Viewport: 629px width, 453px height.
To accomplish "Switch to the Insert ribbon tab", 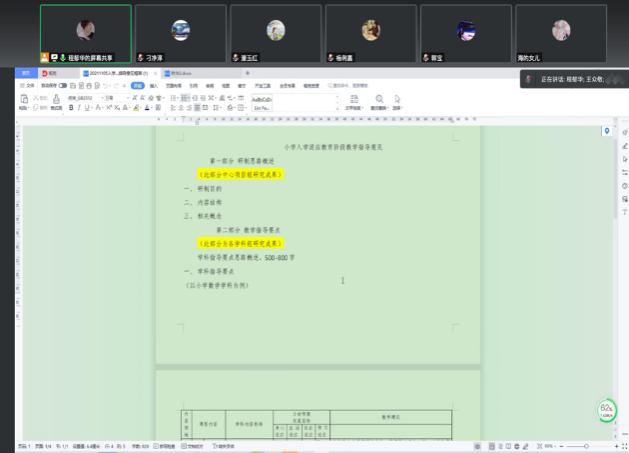I will [154, 85].
